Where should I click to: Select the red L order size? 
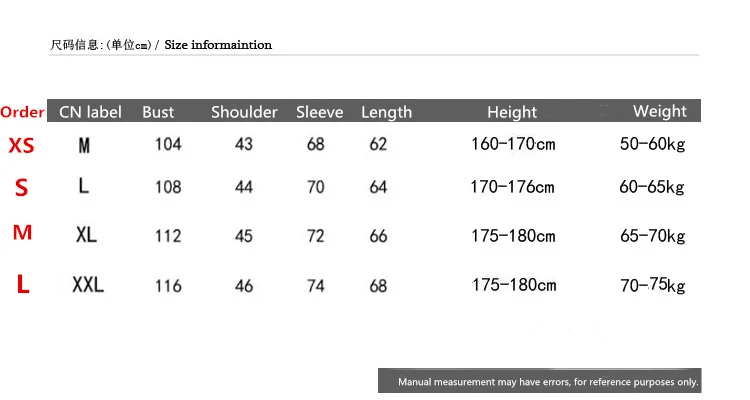23,284
